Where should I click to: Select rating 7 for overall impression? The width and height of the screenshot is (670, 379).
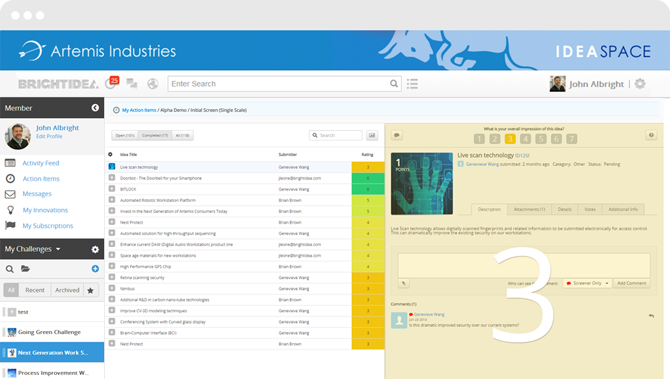pos(572,139)
